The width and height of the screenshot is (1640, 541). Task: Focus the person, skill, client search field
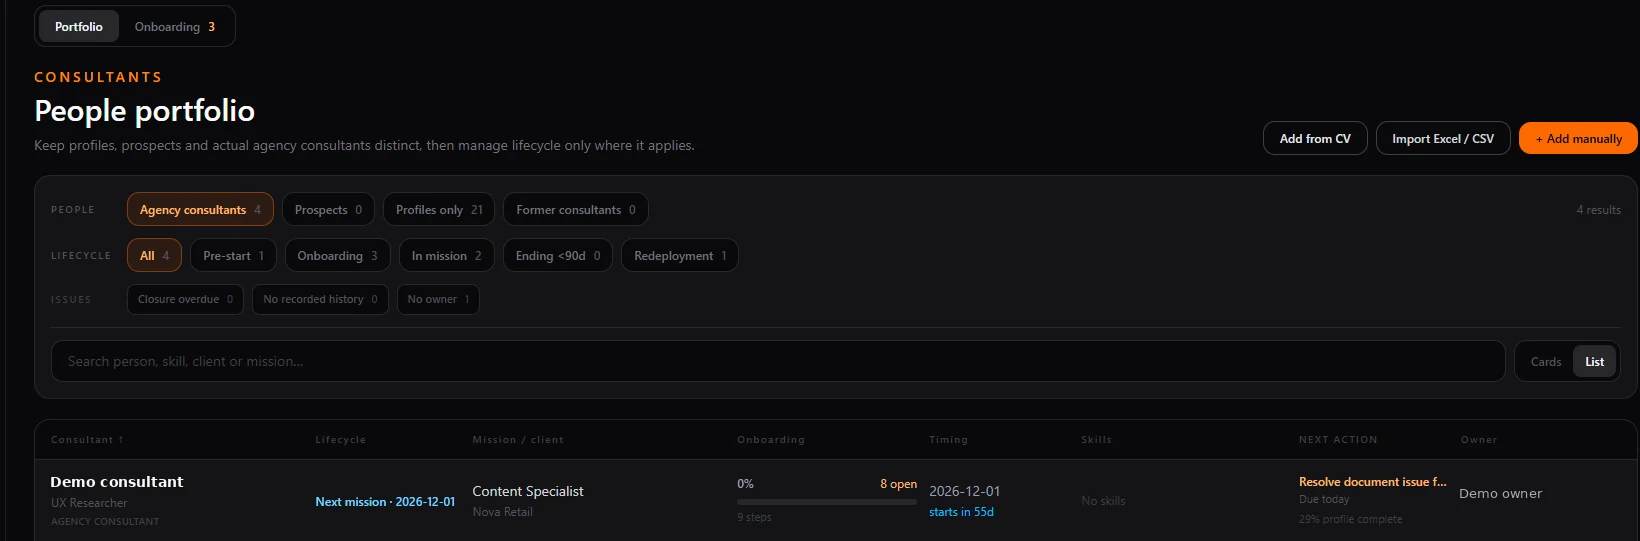coord(778,361)
